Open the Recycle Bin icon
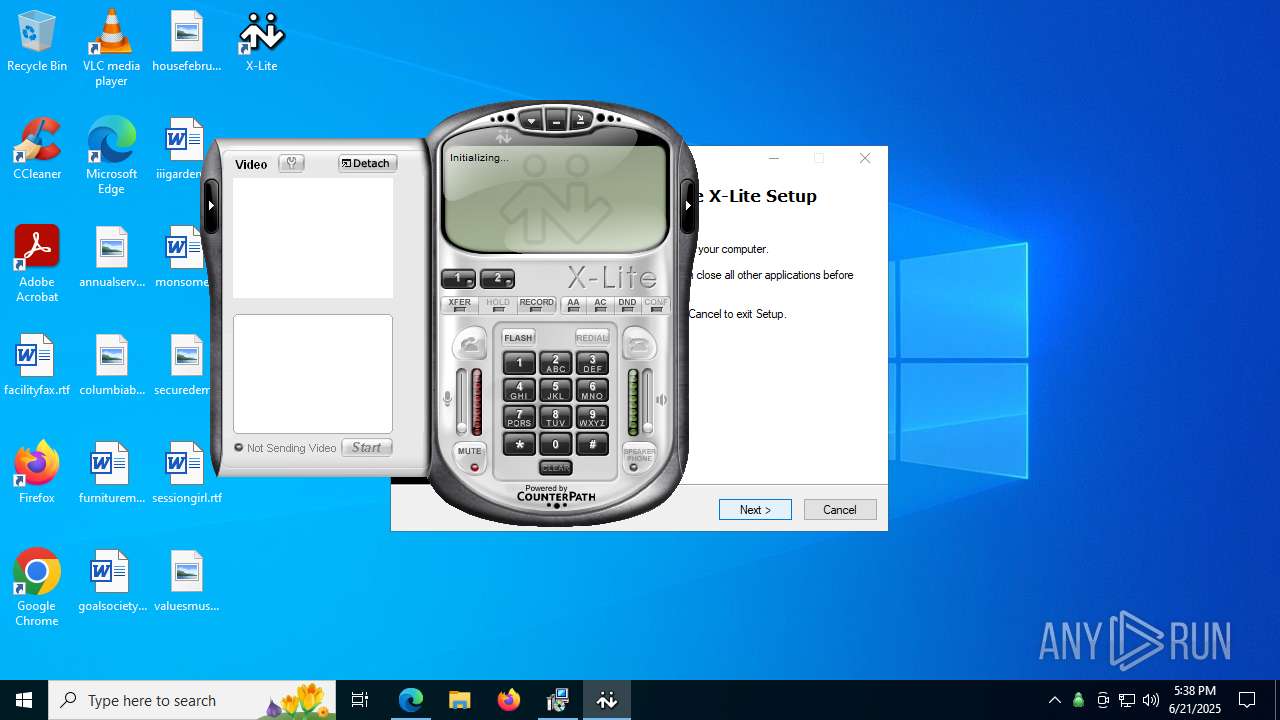The height and width of the screenshot is (720, 1280). coord(37,42)
